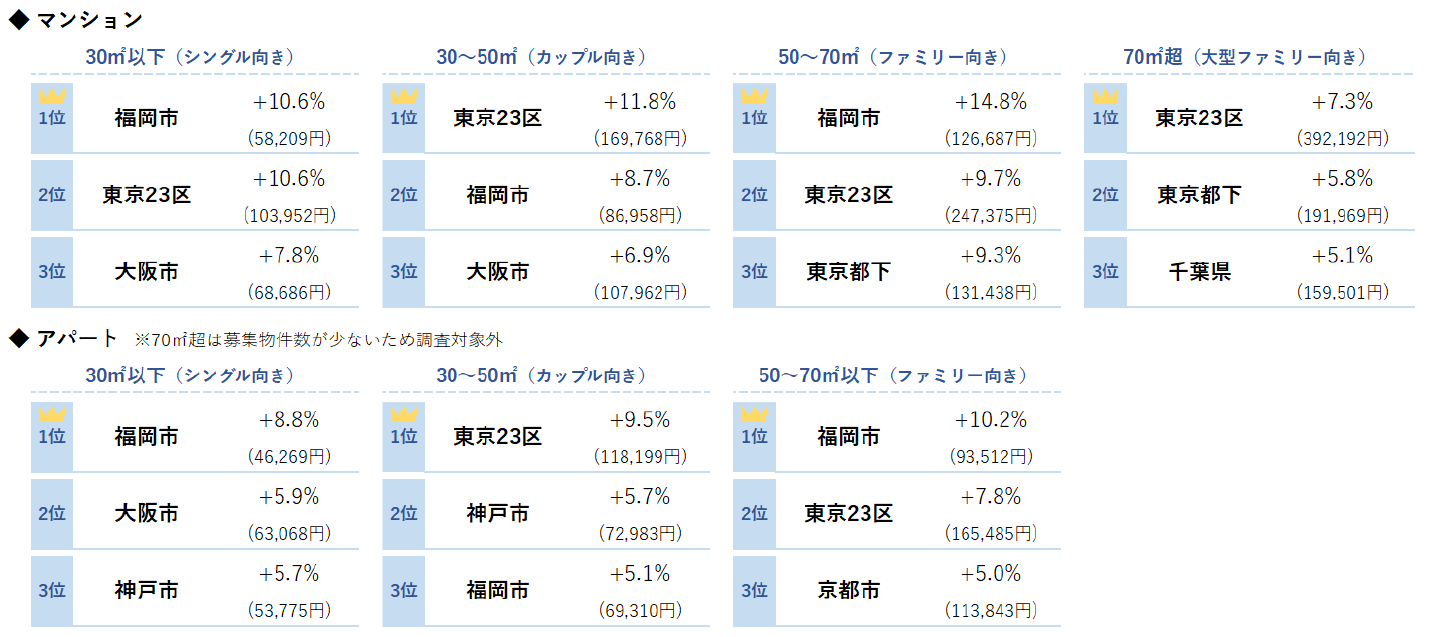The height and width of the screenshot is (637, 1437).
Task: Click the crown icon in Mansion 50～70㎡ column
Action: click(754, 96)
